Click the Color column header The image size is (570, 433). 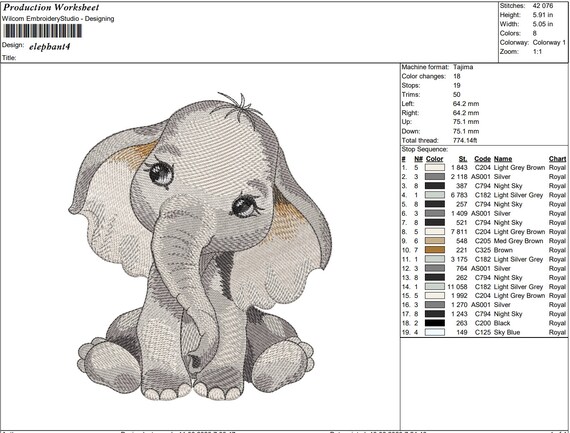pyautogui.click(x=434, y=159)
